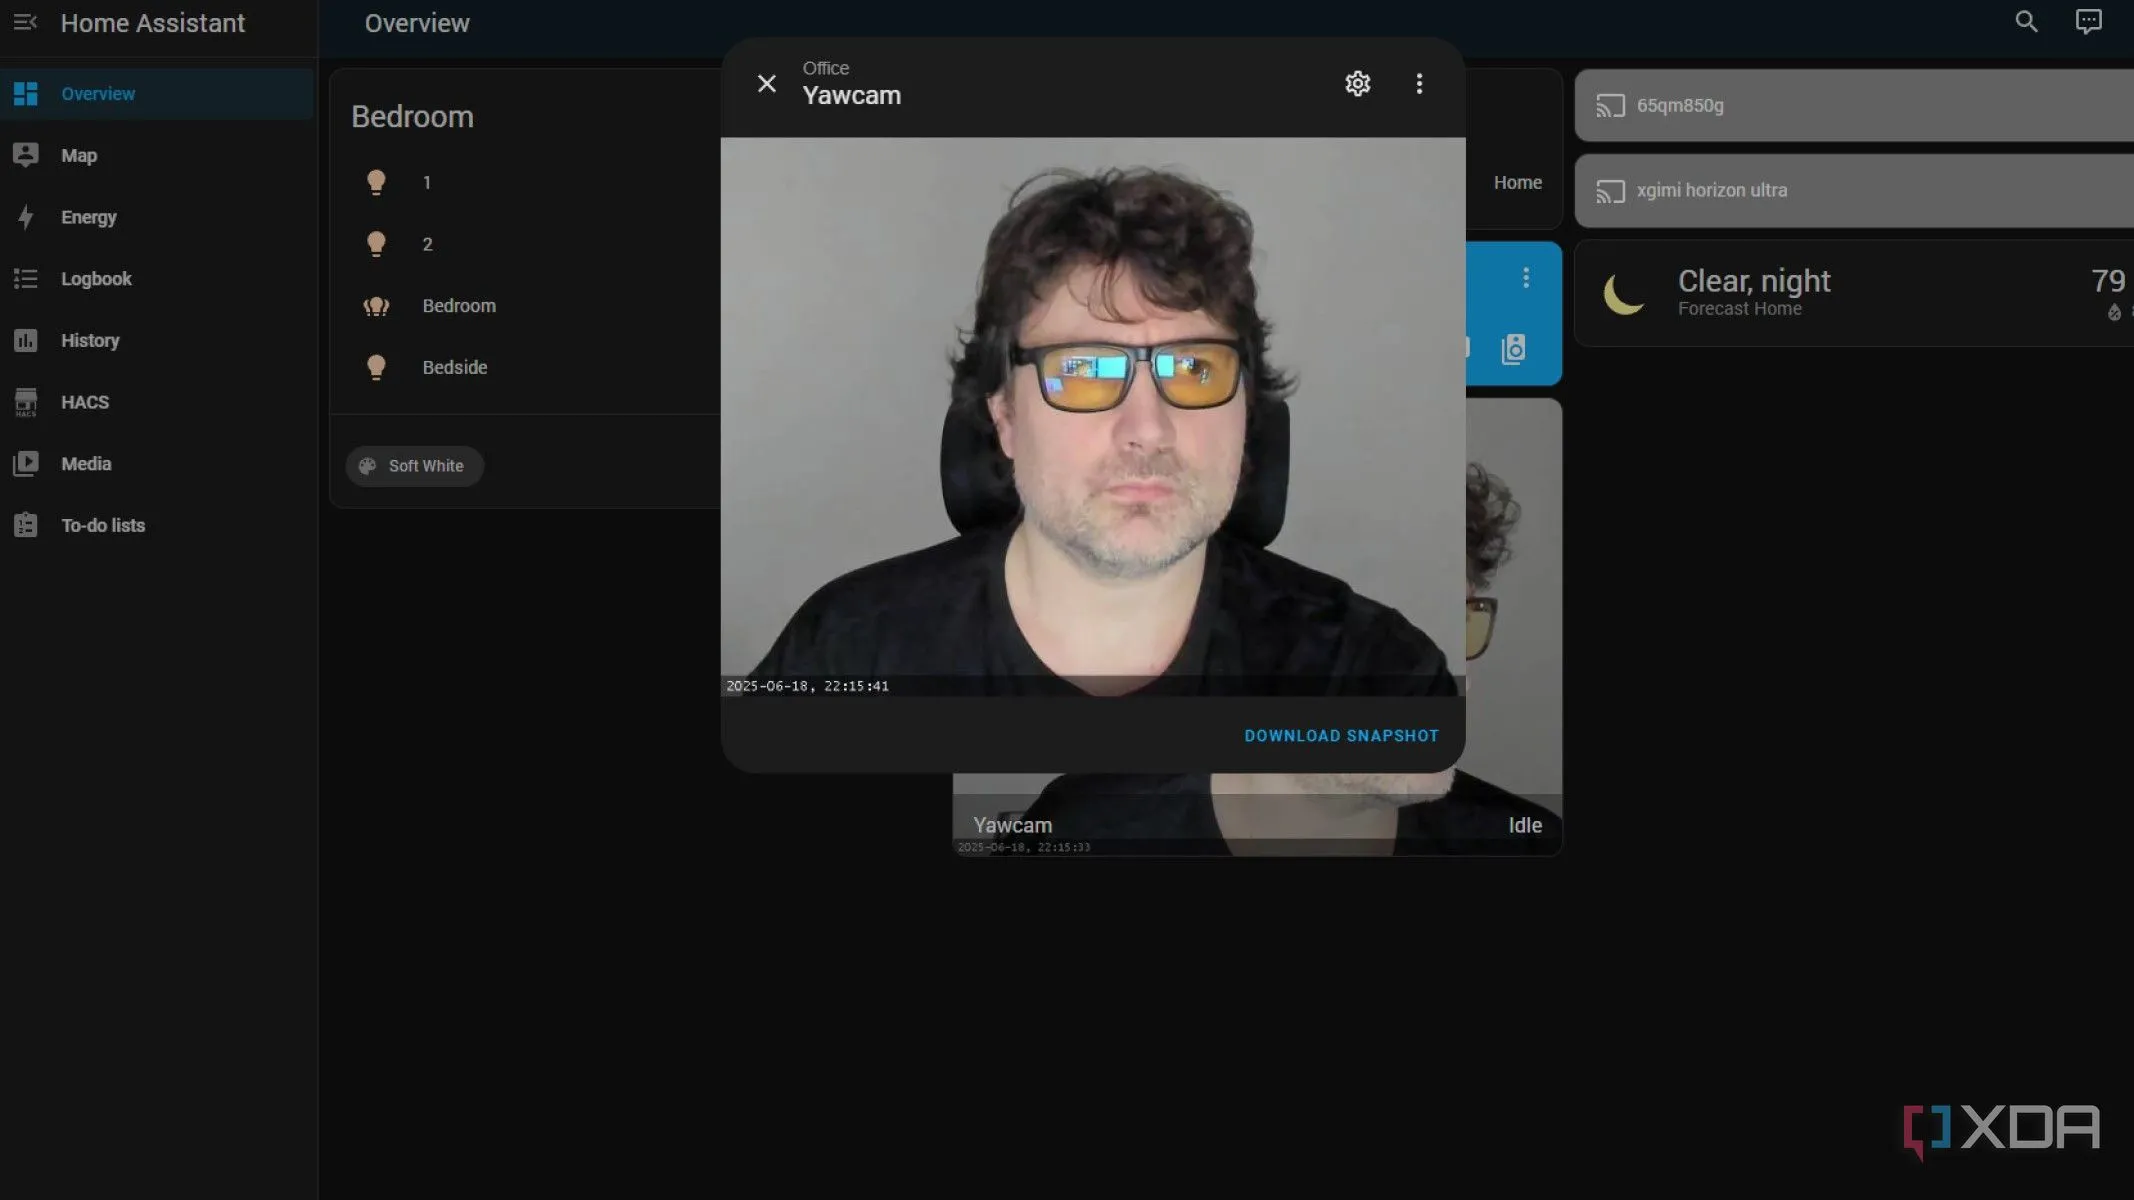Click the HACS store icon
Viewport: 2134px width, 1200px height.
point(26,402)
